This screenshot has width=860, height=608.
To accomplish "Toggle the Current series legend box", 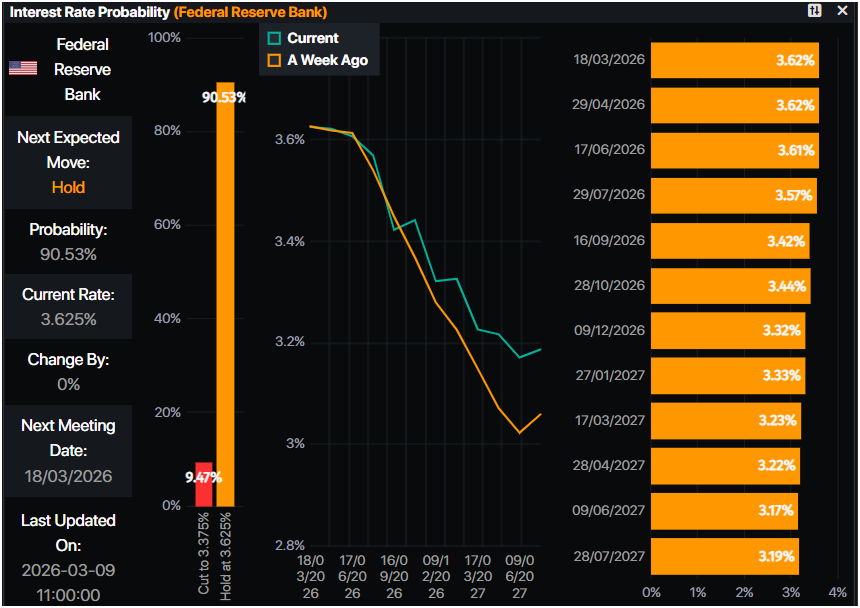I will [274, 38].
